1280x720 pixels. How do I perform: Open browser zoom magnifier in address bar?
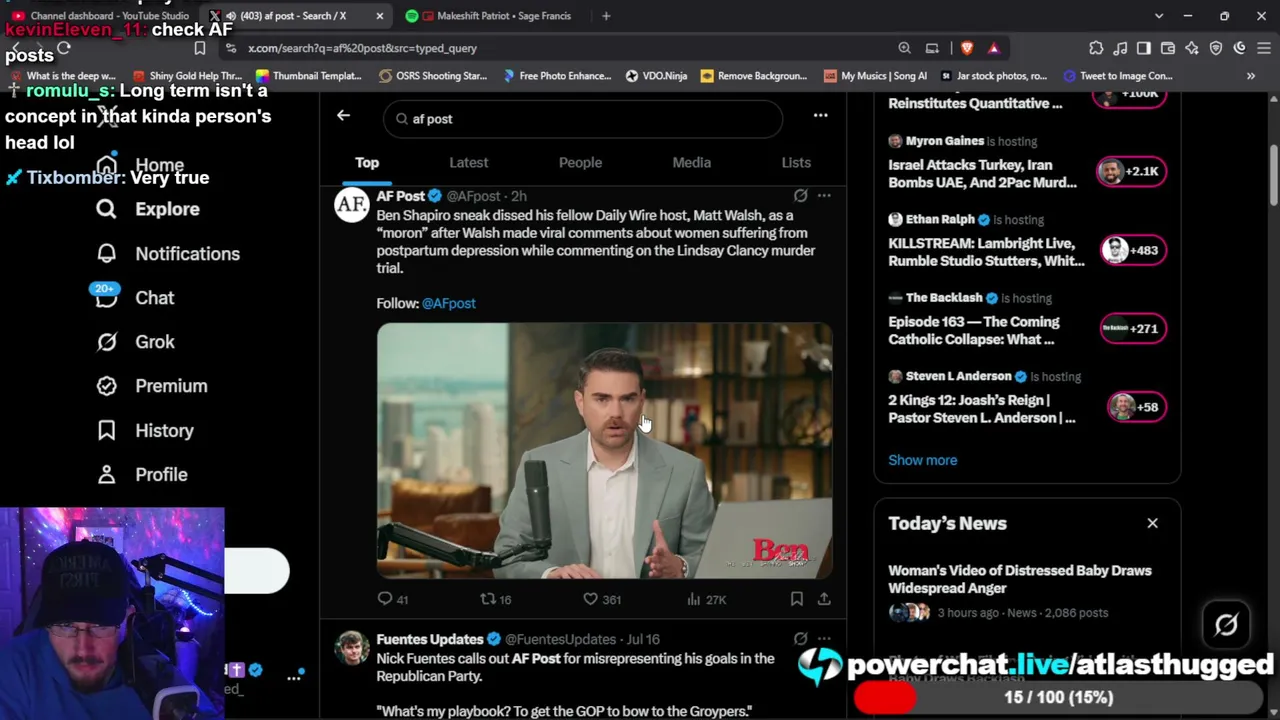[x=904, y=48]
